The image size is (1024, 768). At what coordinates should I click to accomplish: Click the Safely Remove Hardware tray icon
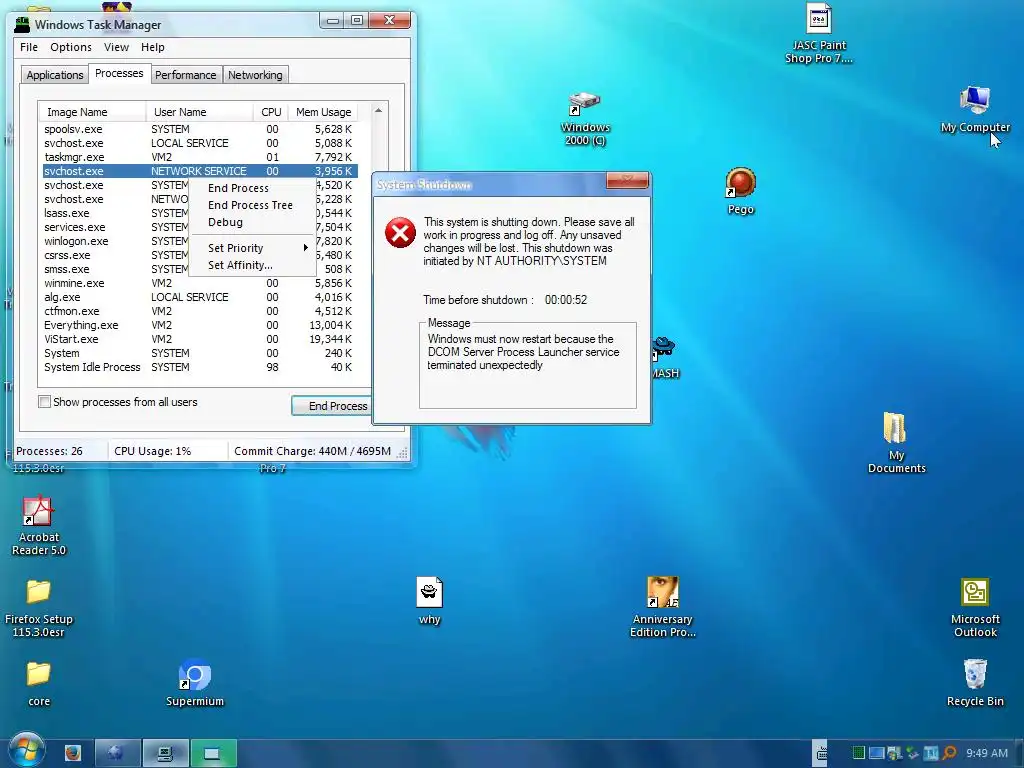pyautogui.click(x=912, y=753)
